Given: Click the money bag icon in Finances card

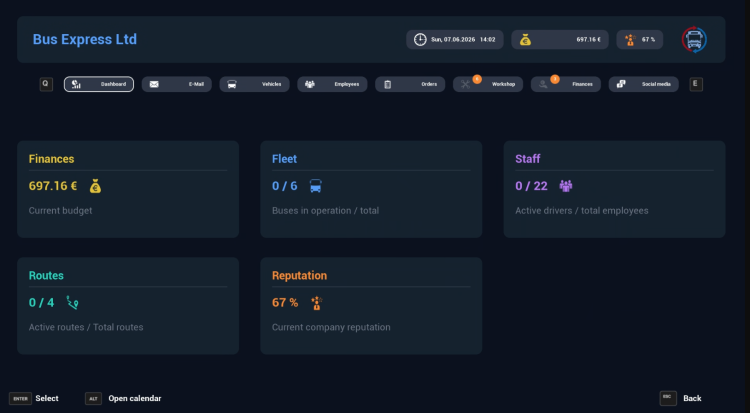Looking at the screenshot, I should point(95,186).
